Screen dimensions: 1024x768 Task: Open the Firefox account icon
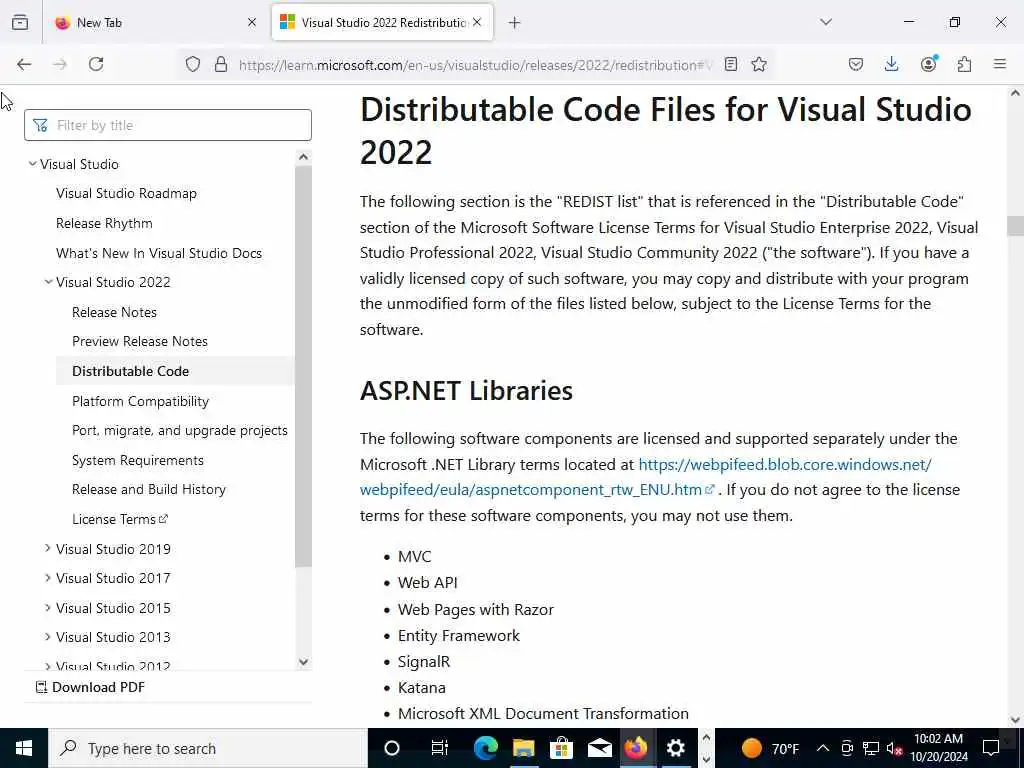[928, 64]
